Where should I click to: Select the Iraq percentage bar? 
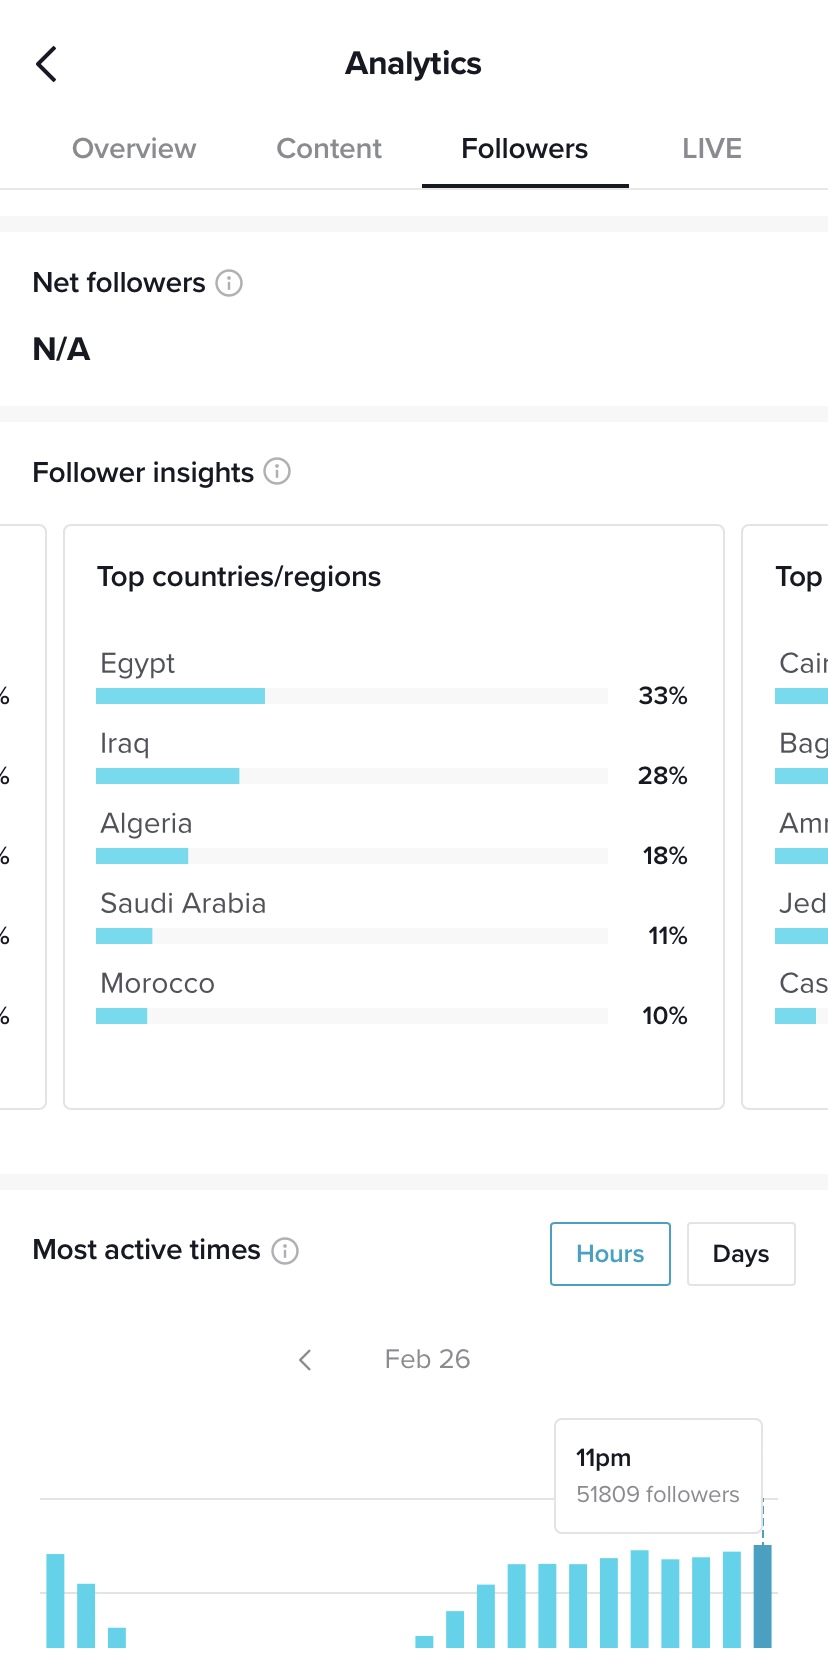pyautogui.click(x=352, y=776)
